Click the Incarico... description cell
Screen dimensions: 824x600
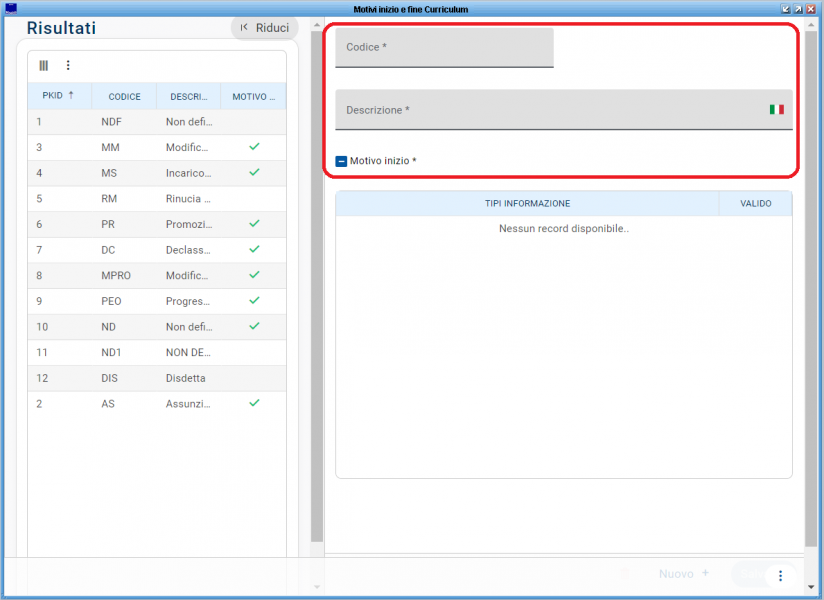[189, 173]
